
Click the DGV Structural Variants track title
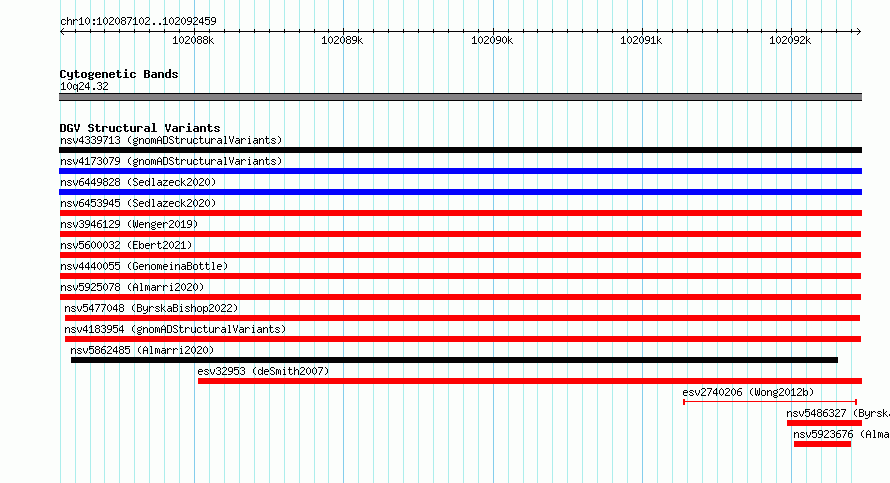[140, 128]
